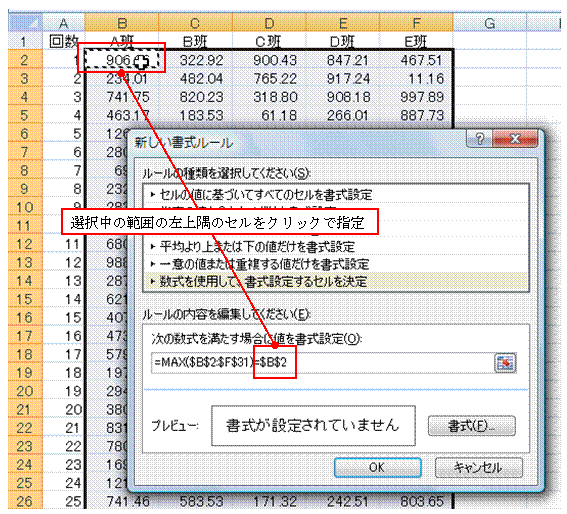Click the 書式が設定されていません preview box
567x514 pixels.
click(x=313, y=426)
